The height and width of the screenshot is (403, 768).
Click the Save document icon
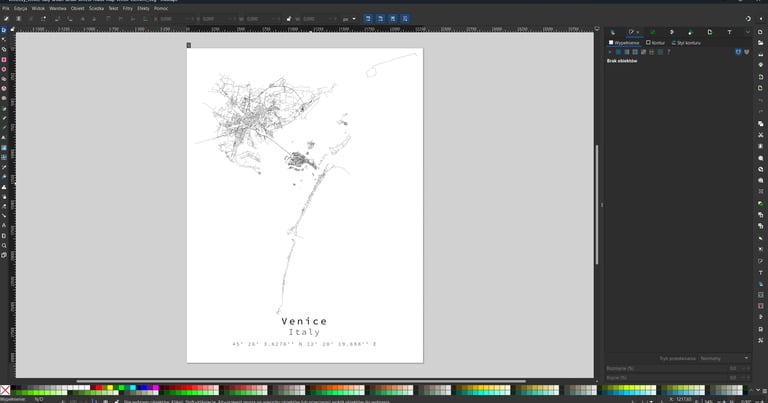[x=761, y=54]
